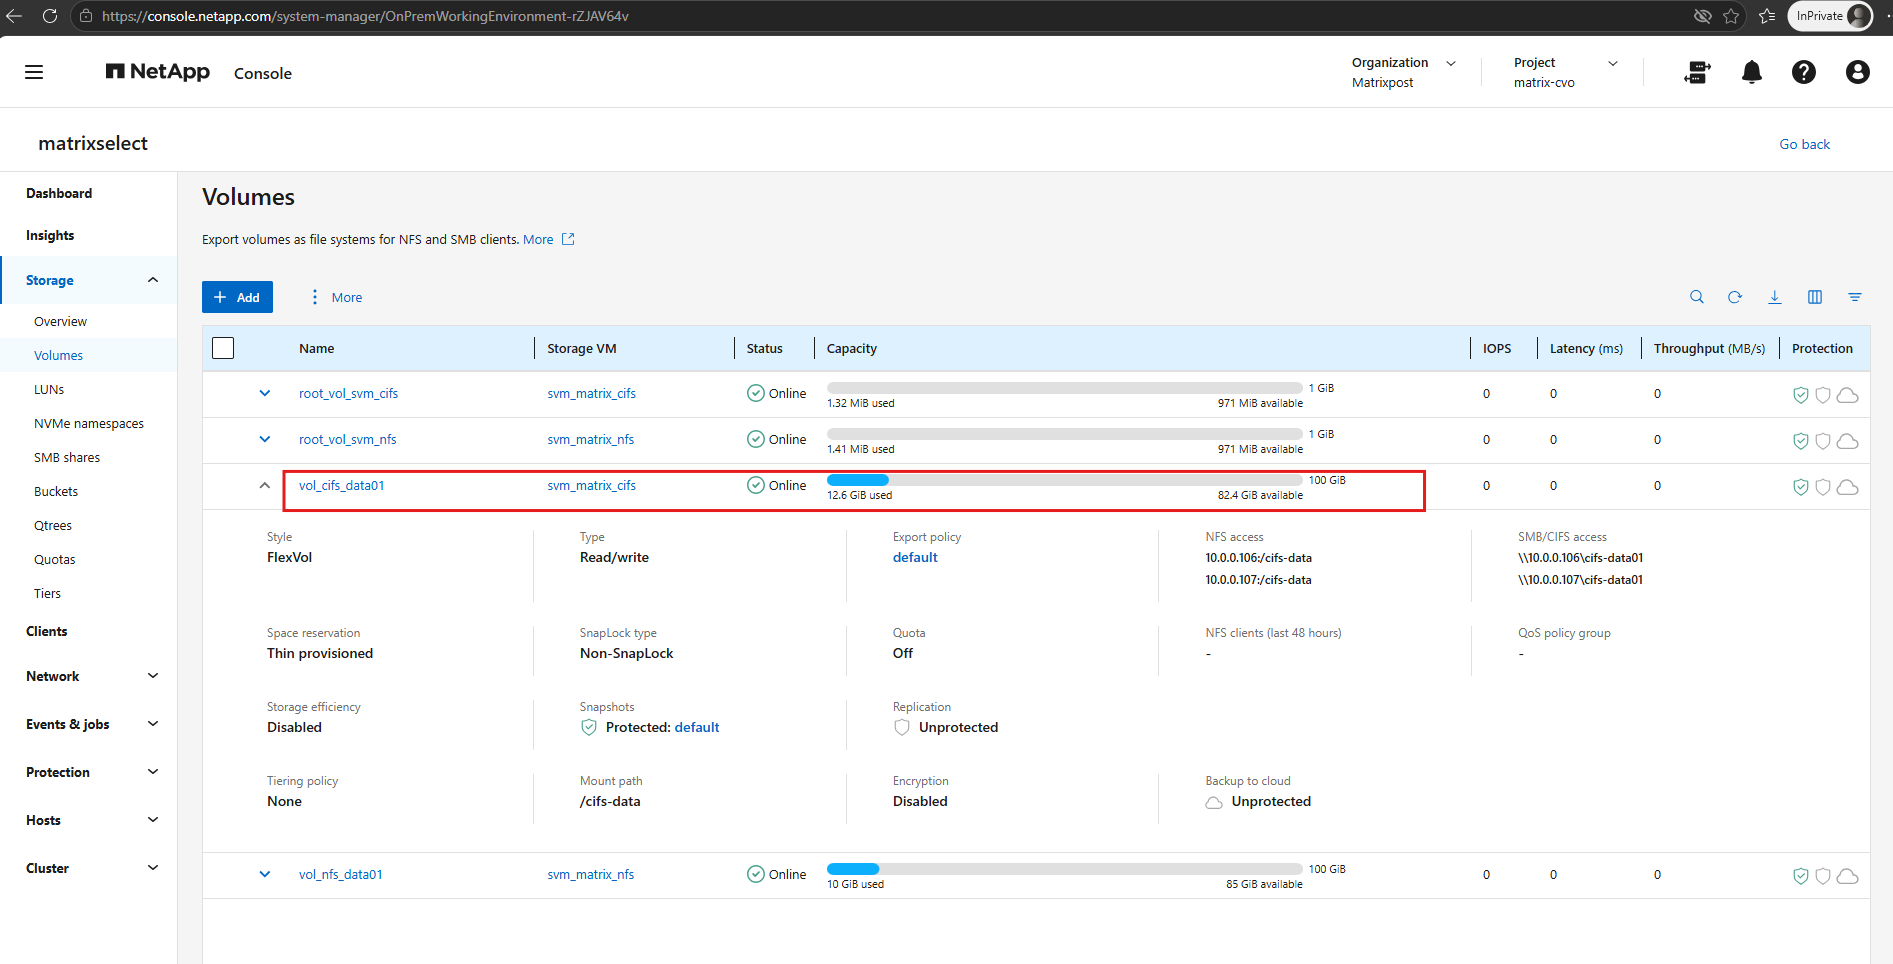Click the Add volume button

pos(237,297)
